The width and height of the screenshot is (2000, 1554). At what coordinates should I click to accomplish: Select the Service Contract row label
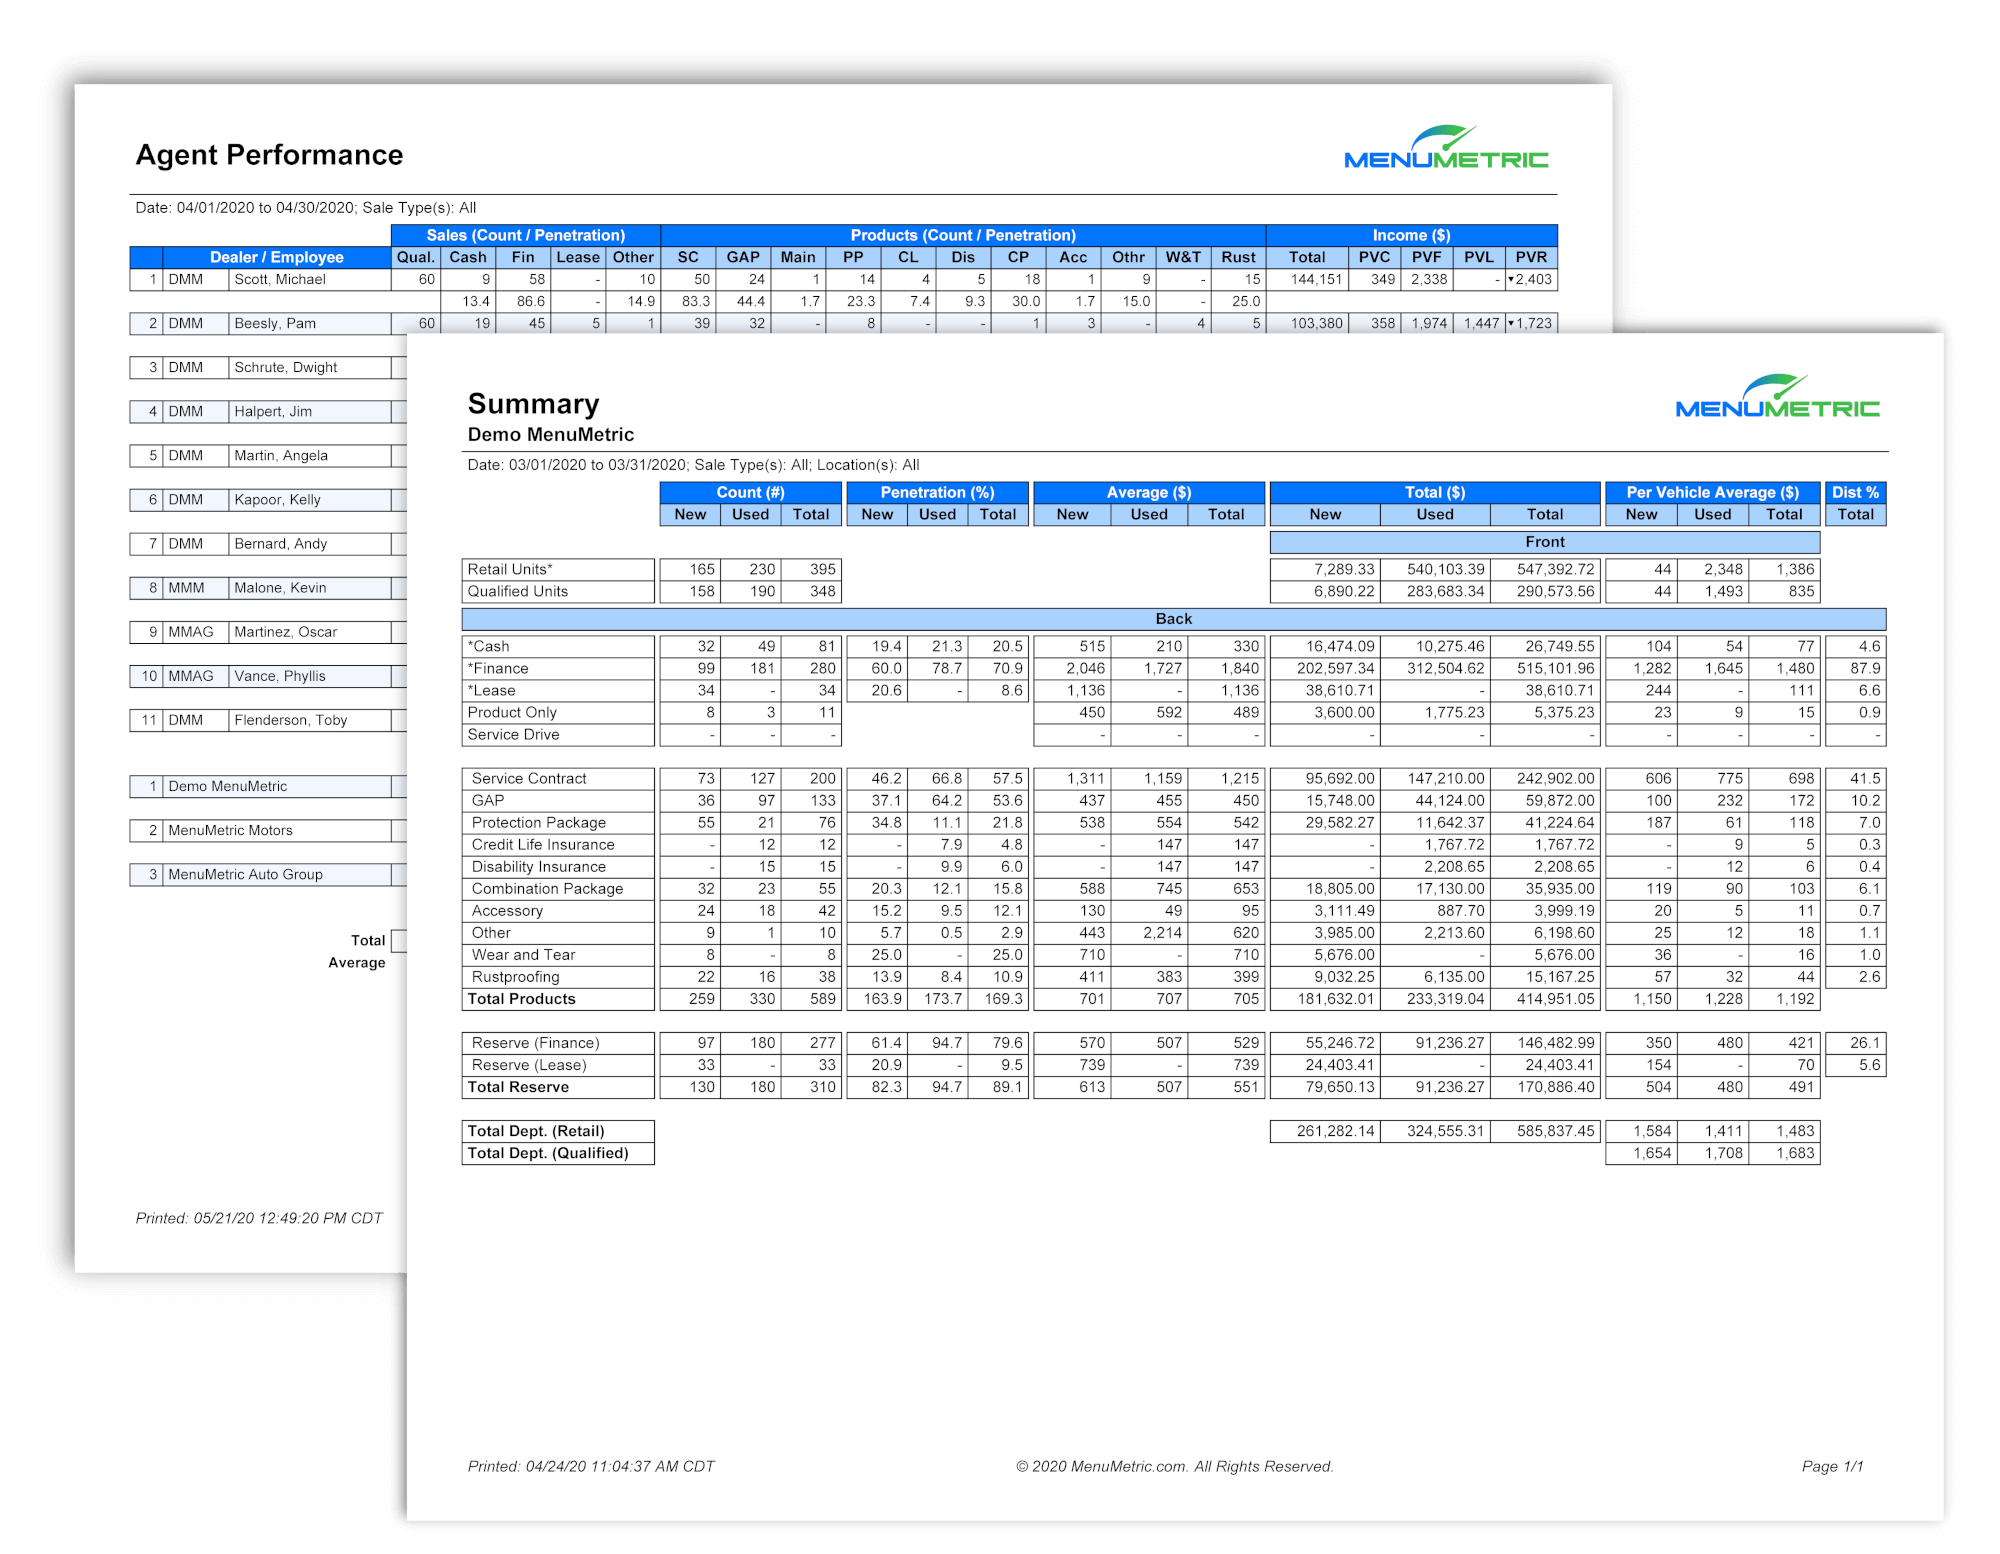tap(529, 778)
